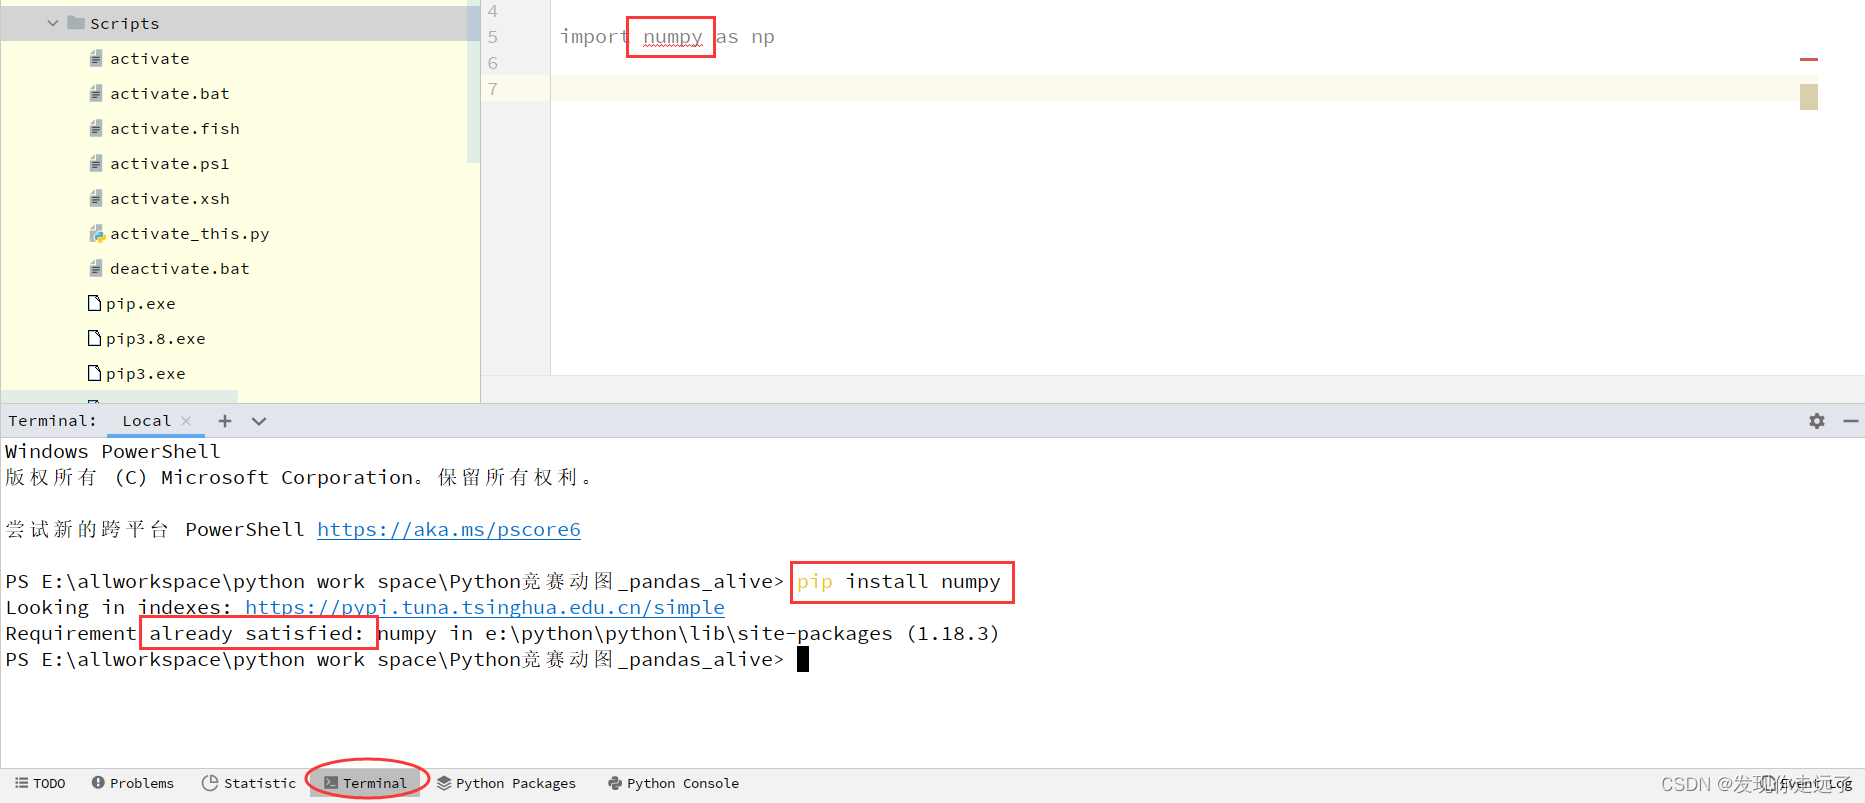Select the Scripts folder icon
The width and height of the screenshot is (1865, 803).
pyautogui.click(x=76, y=23)
